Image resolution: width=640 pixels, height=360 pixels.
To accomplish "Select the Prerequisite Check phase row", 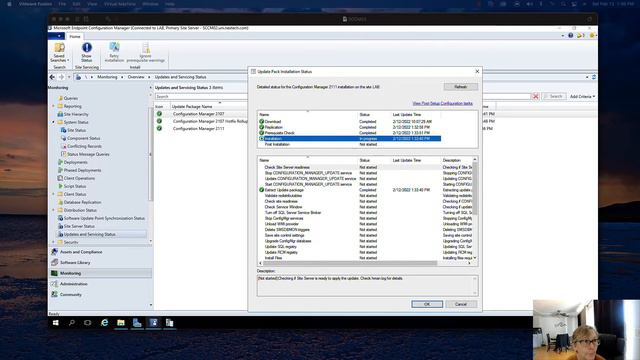I will (x=349, y=133).
